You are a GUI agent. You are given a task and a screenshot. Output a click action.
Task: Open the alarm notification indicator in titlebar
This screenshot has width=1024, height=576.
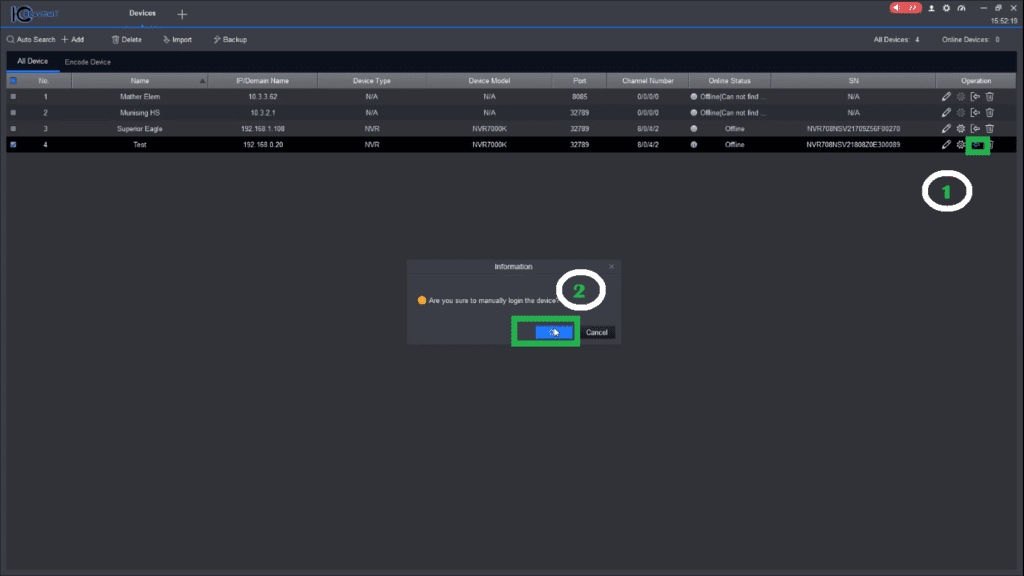pyautogui.click(x=905, y=8)
